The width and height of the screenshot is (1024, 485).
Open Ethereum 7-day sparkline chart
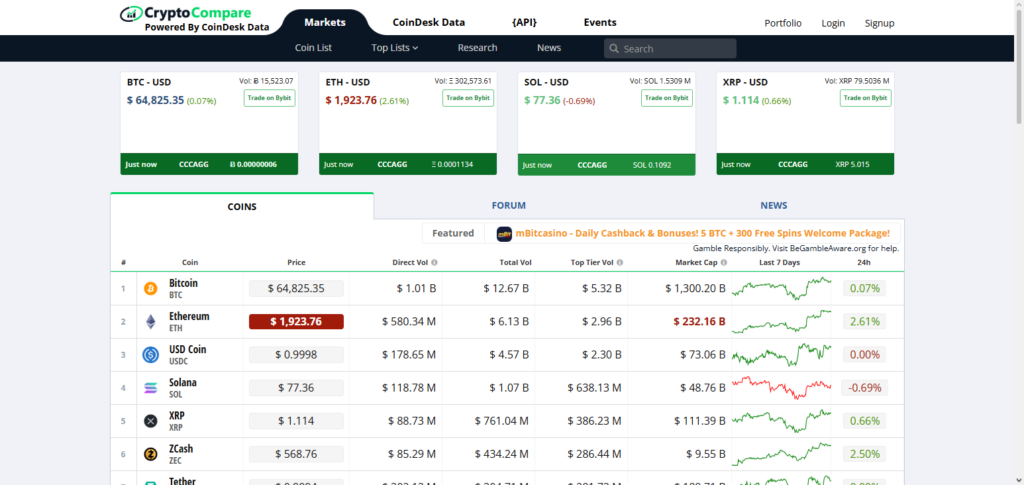[x=782, y=321]
